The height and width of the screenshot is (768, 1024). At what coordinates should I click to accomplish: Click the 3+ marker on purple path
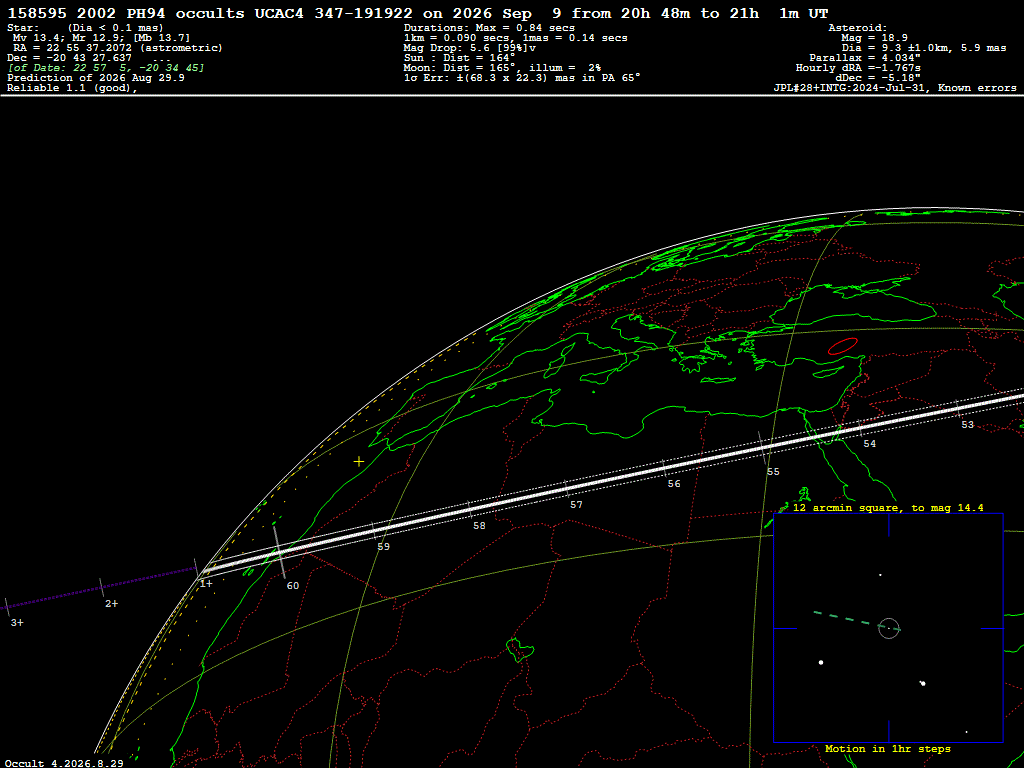[x=17, y=623]
